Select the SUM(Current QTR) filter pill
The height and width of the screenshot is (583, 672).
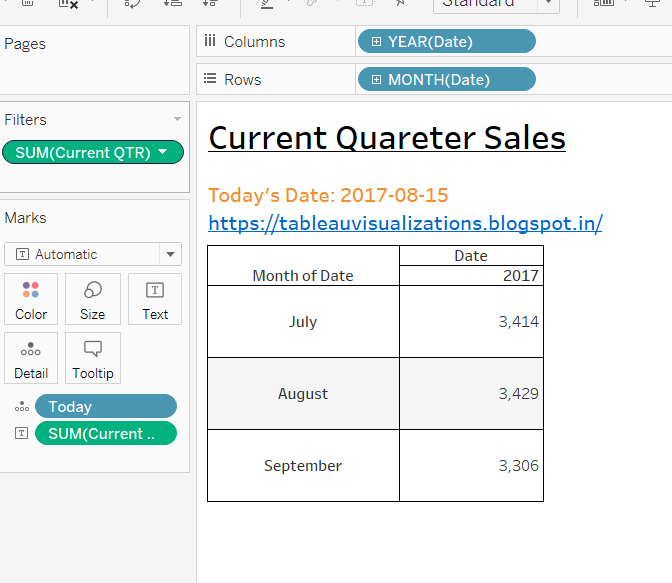[x=93, y=152]
